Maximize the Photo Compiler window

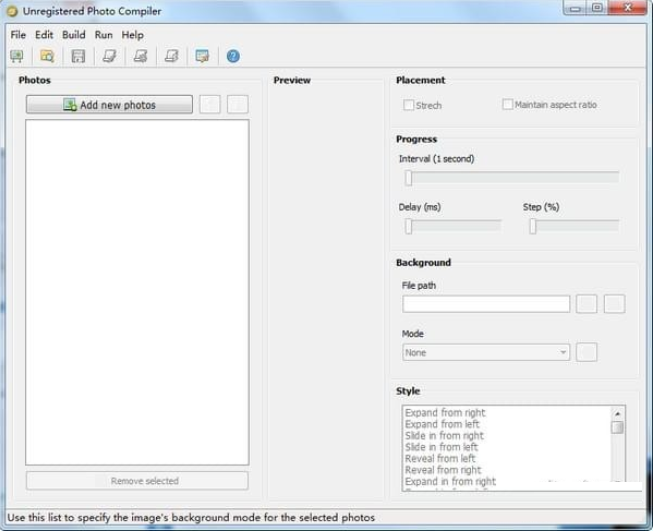[x=597, y=8]
